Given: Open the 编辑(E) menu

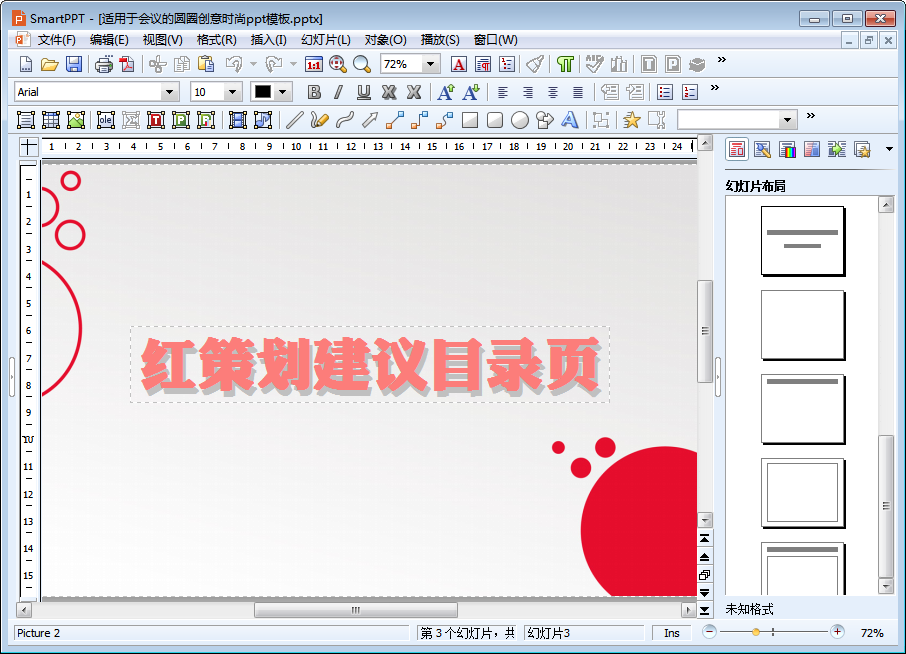Looking at the screenshot, I should point(109,40).
